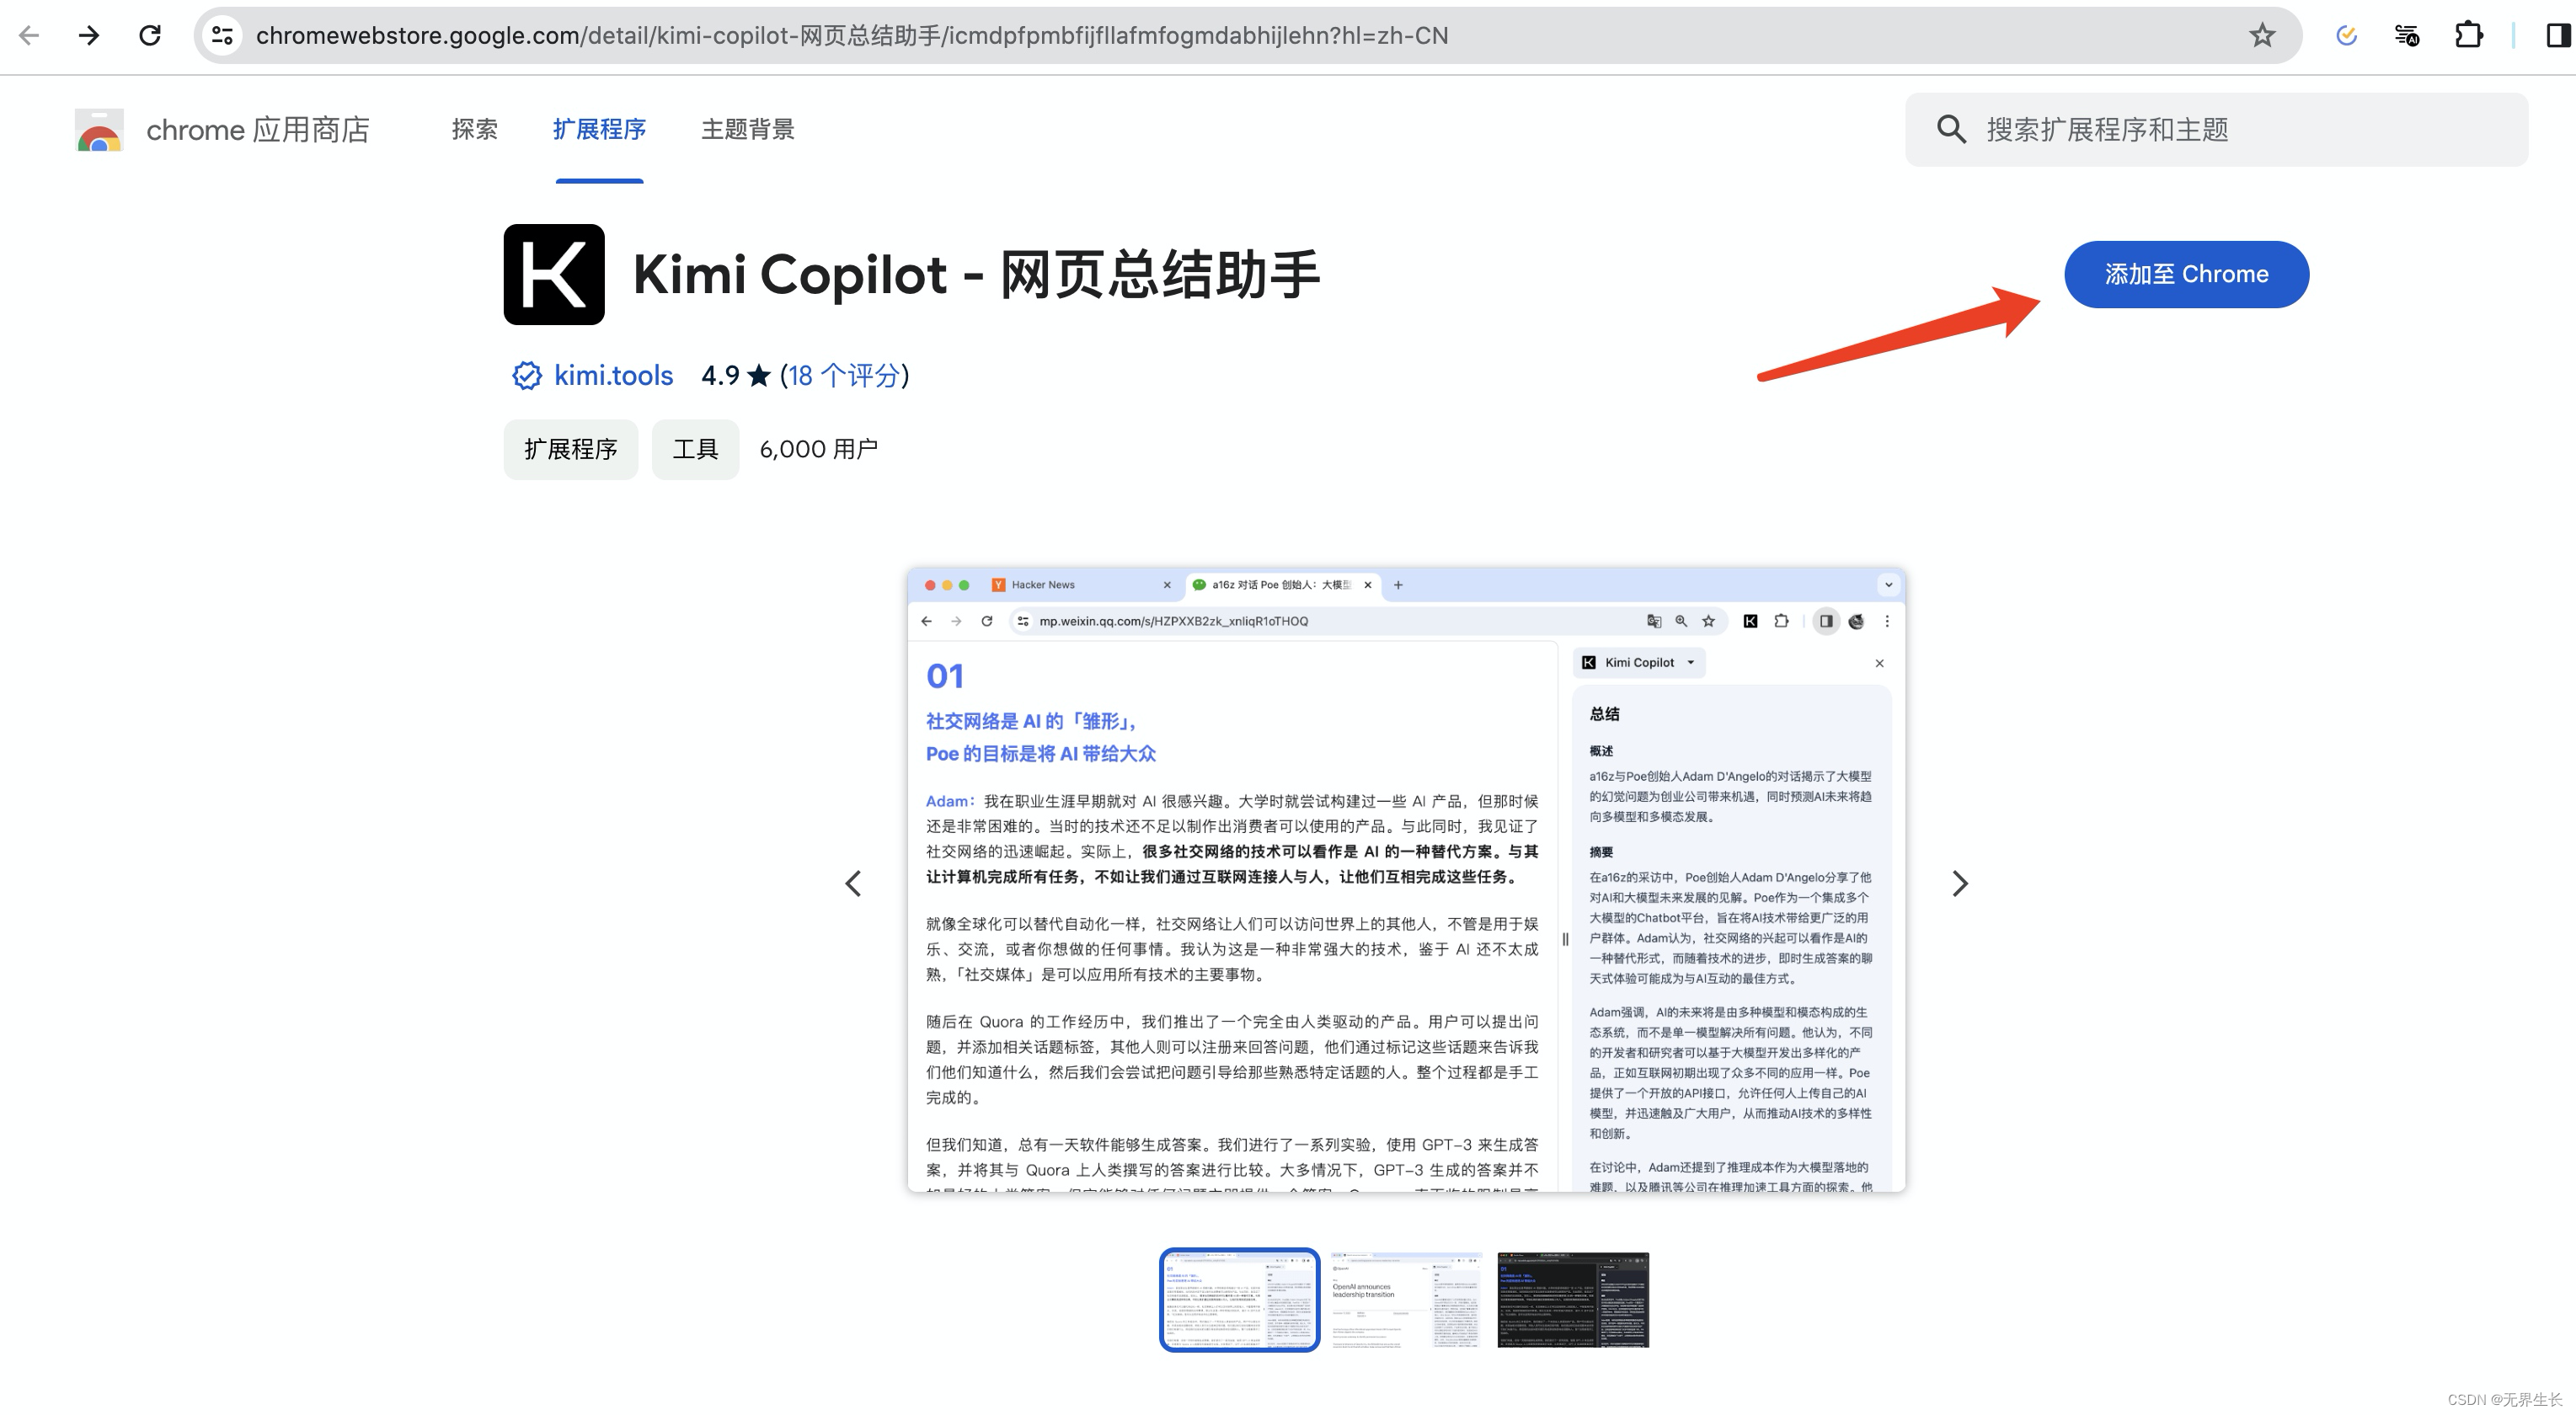Open the 主题背景 tab
This screenshot has height=1415, width=2576.
[748, 129]
